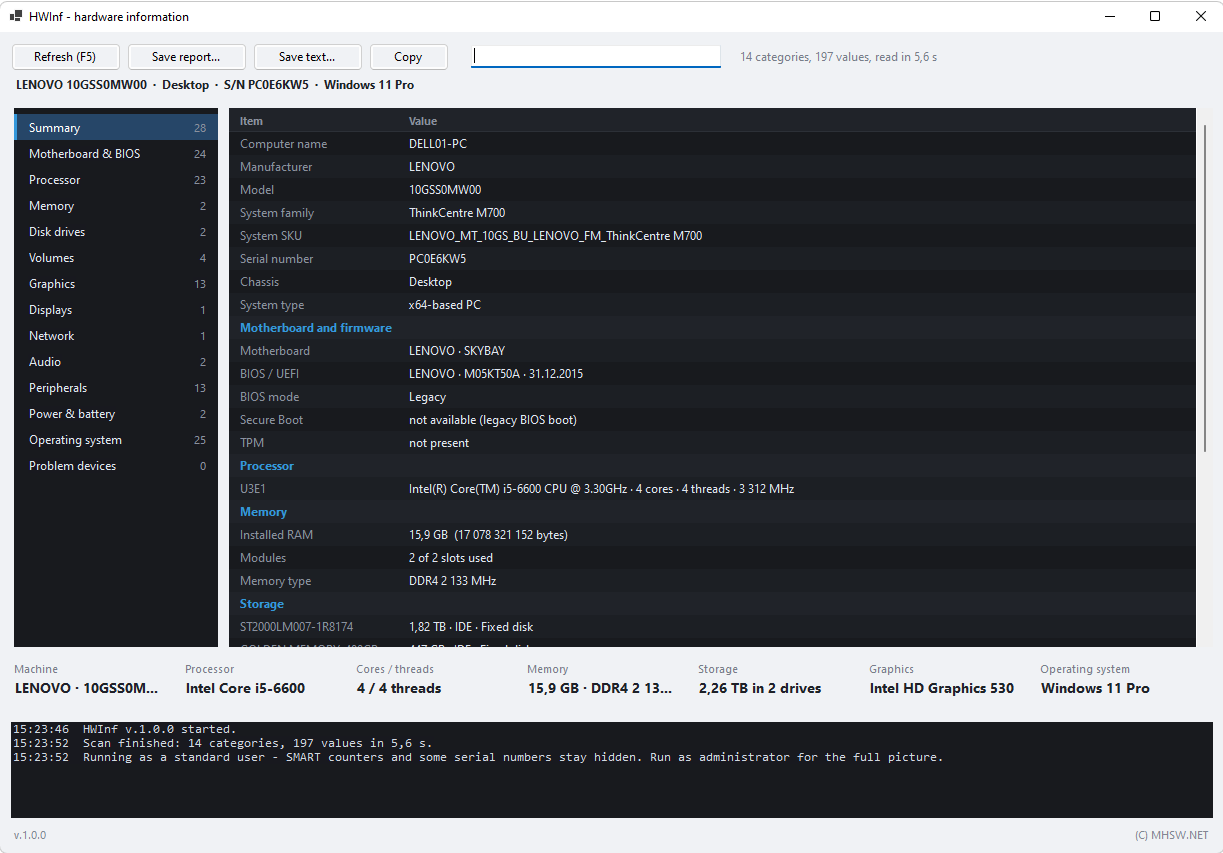Copy the values using the Copy button
The width and height of the screenshot is (1223, 853).
[408, 57]
